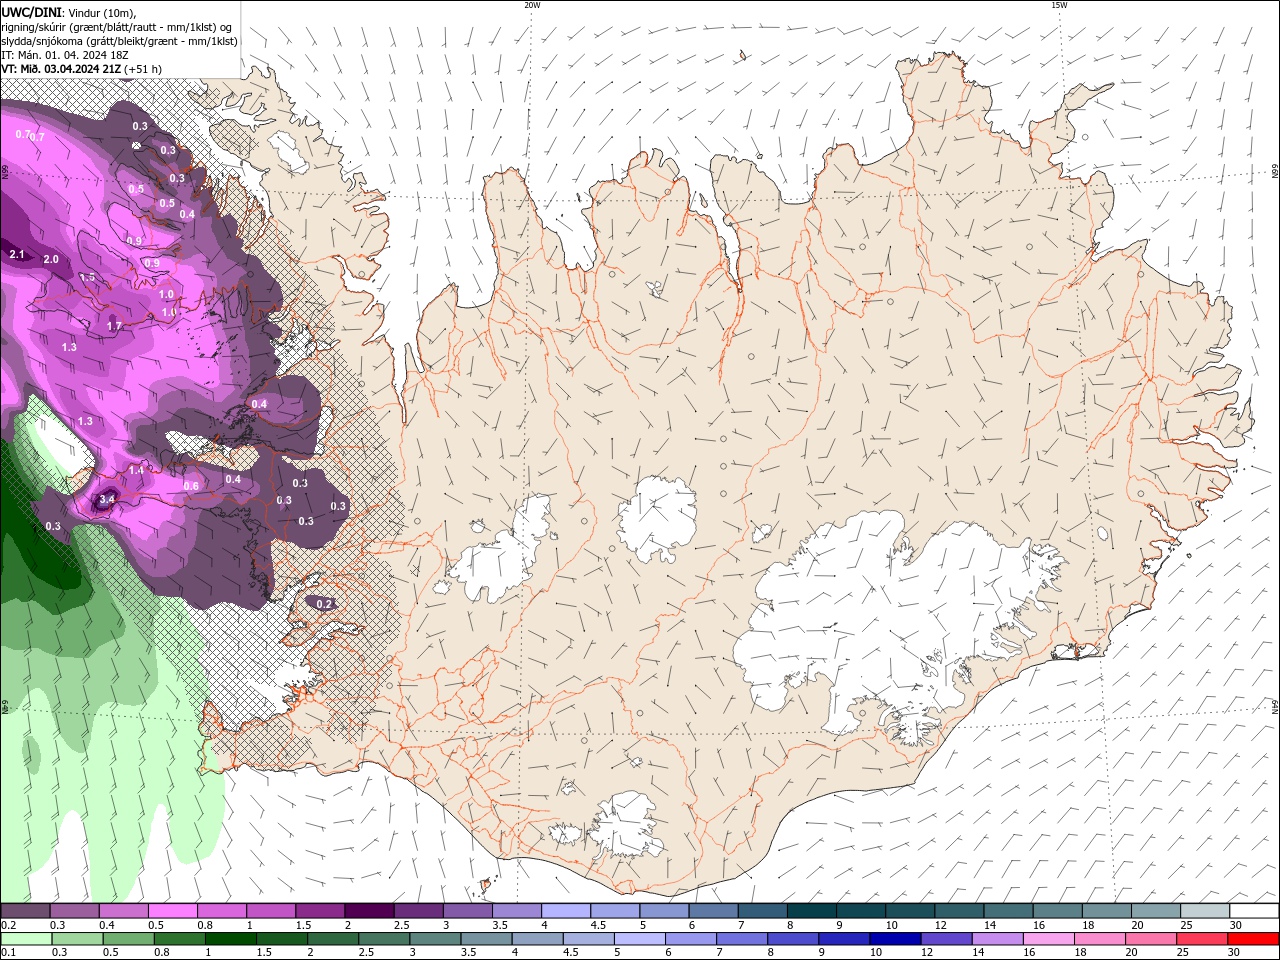Pick the dark teal swatch between 8 and 9, upper scale
1280x960 pixels.
click(x=812, y=911)
